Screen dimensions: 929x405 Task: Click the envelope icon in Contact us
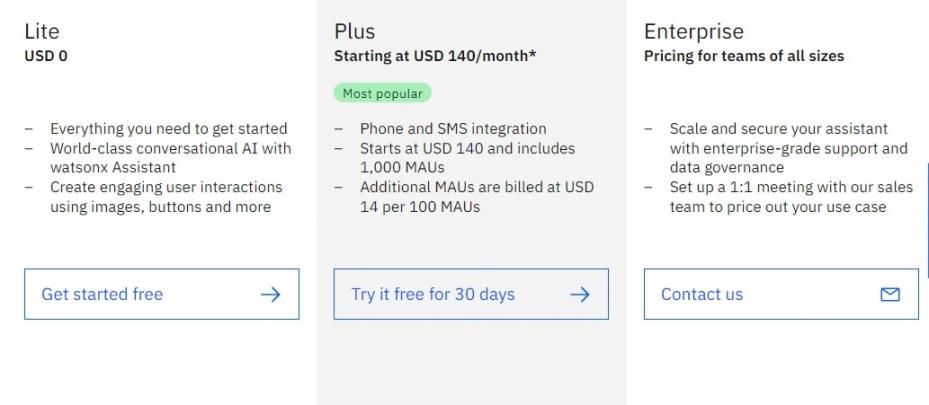pyautogui.click(x=889, y=294)
